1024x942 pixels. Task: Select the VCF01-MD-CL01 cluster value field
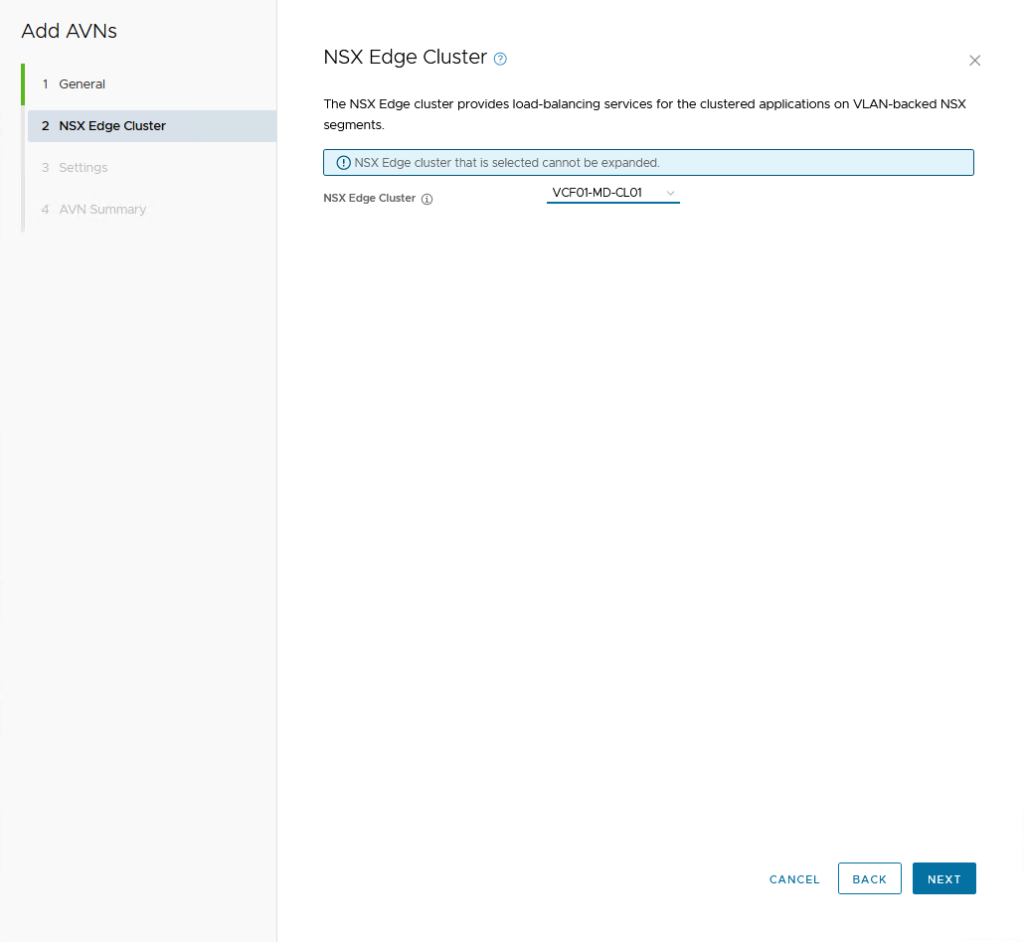point(598,193)
